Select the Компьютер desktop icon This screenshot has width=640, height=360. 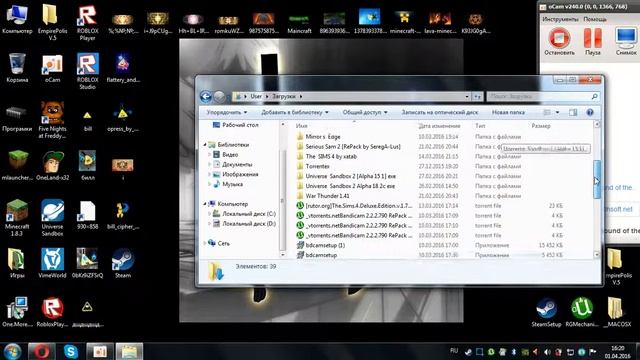[x=17, y=19]
